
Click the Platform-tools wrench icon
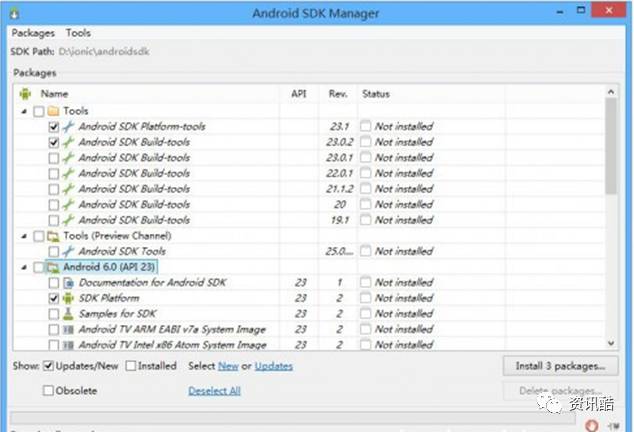point(68,127)
